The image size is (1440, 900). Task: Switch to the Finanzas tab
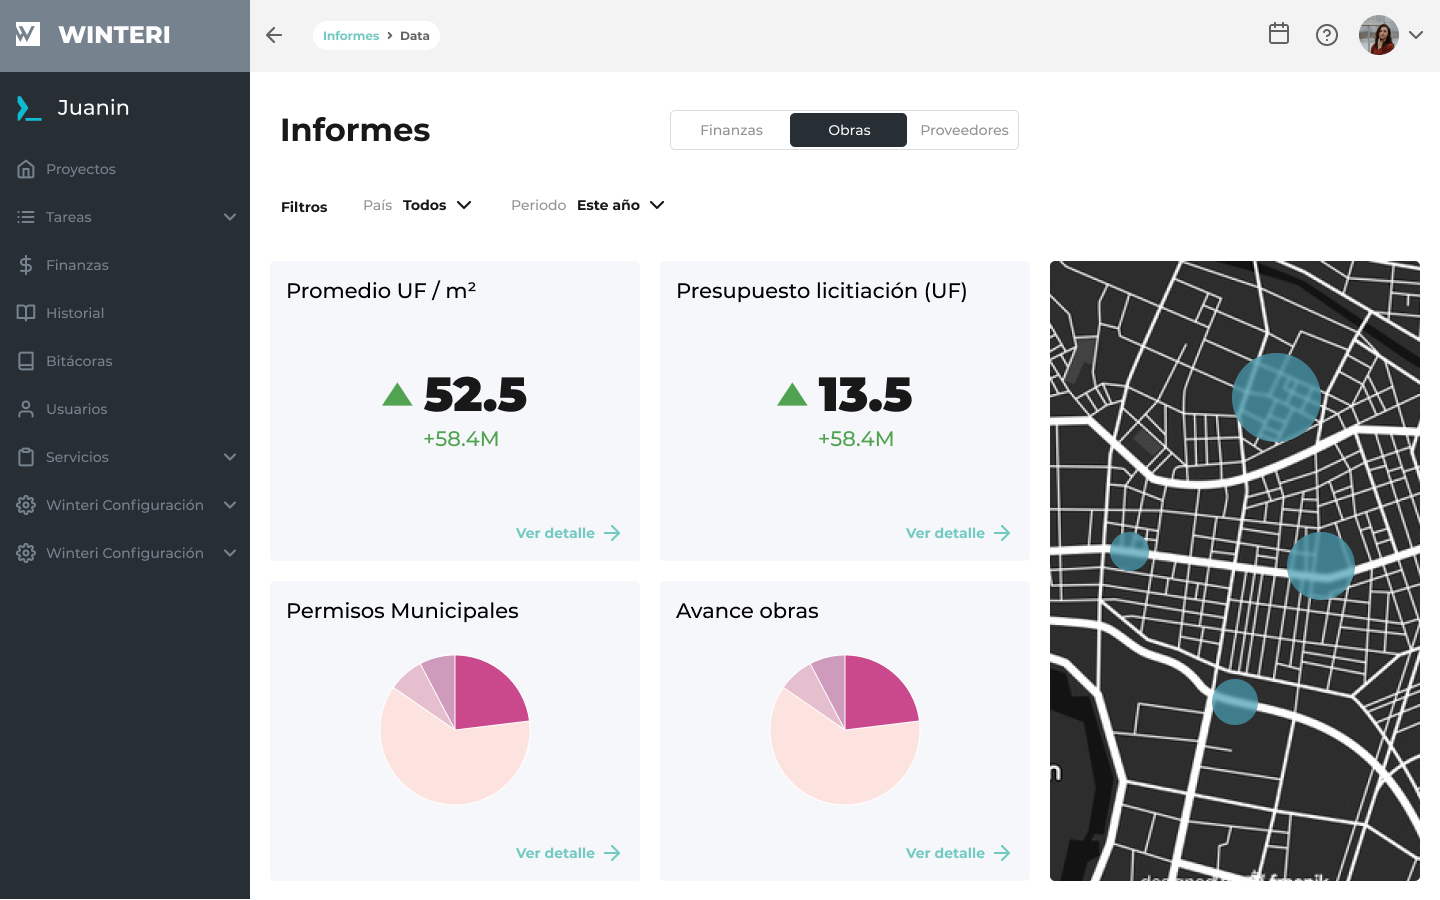(731, 130)
